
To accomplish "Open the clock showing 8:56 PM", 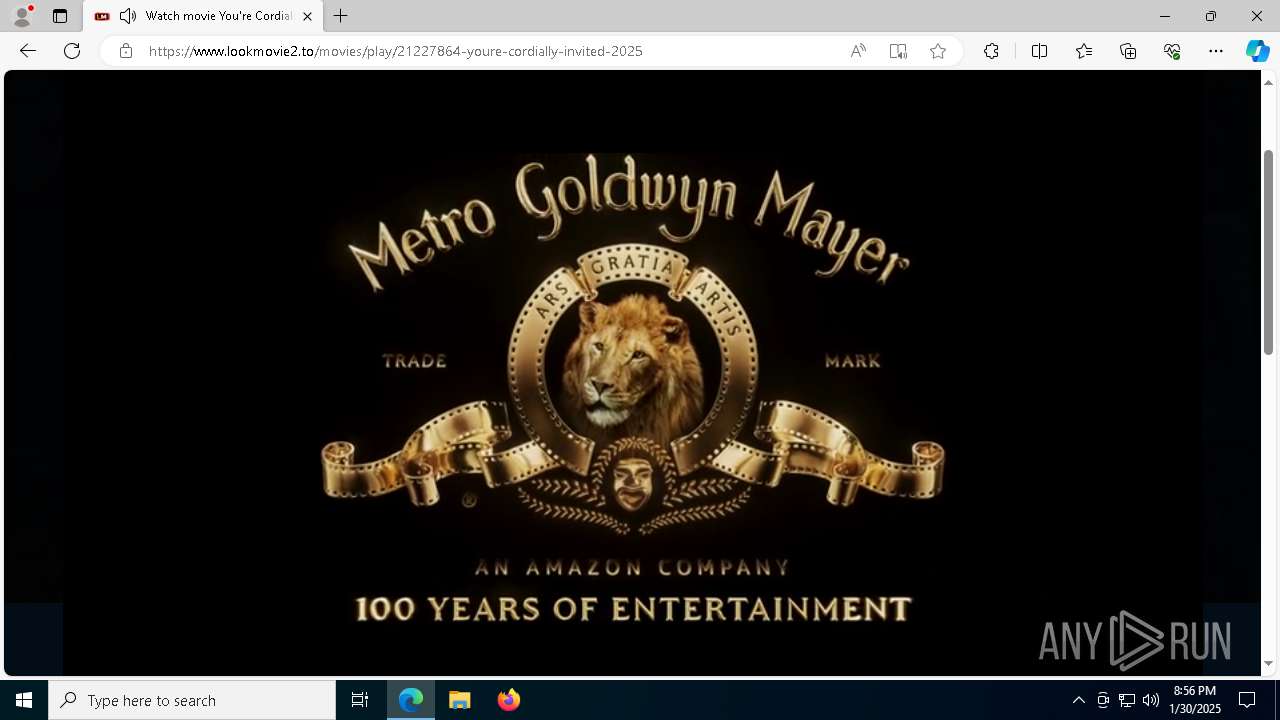I will [1195, 700].
